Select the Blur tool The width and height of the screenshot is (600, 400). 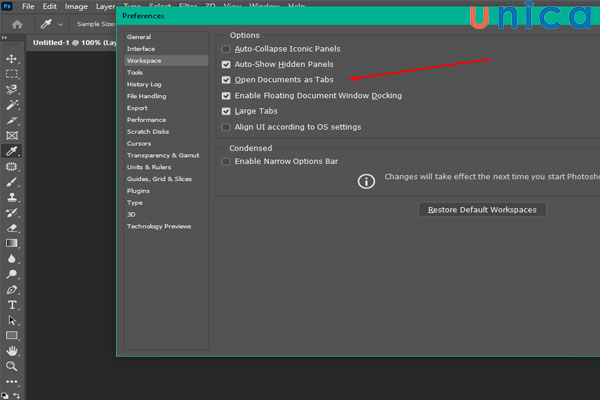pyautogui.click(x=11, y=259)
